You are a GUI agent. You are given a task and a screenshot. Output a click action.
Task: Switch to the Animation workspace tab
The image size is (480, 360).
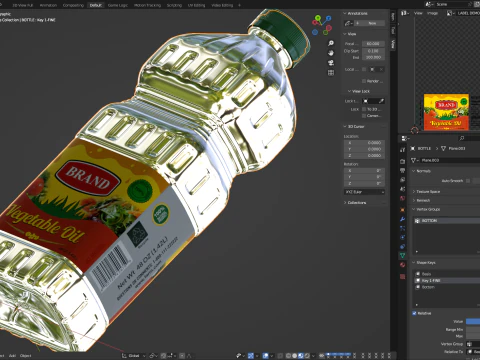48,5
